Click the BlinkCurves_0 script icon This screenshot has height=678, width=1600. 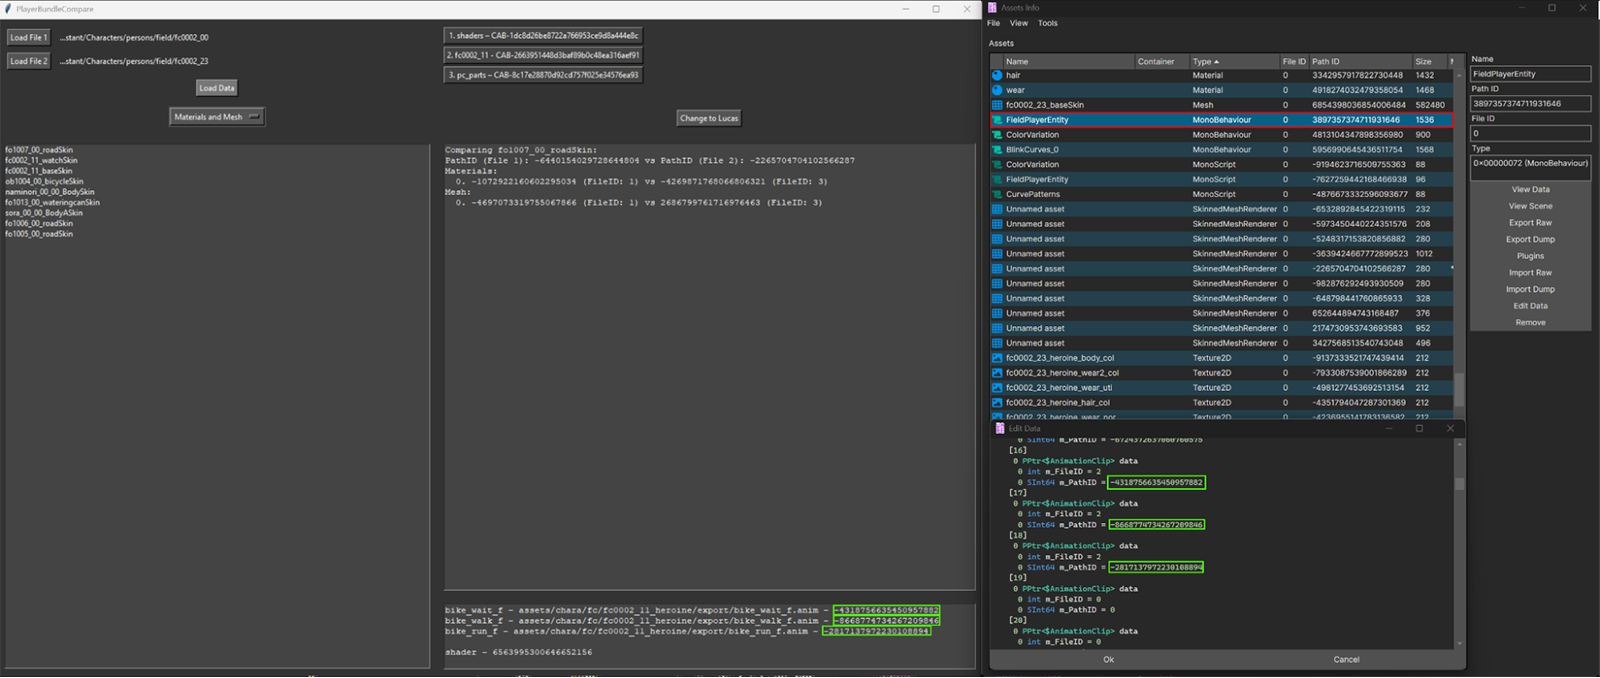tap(997, 150)
